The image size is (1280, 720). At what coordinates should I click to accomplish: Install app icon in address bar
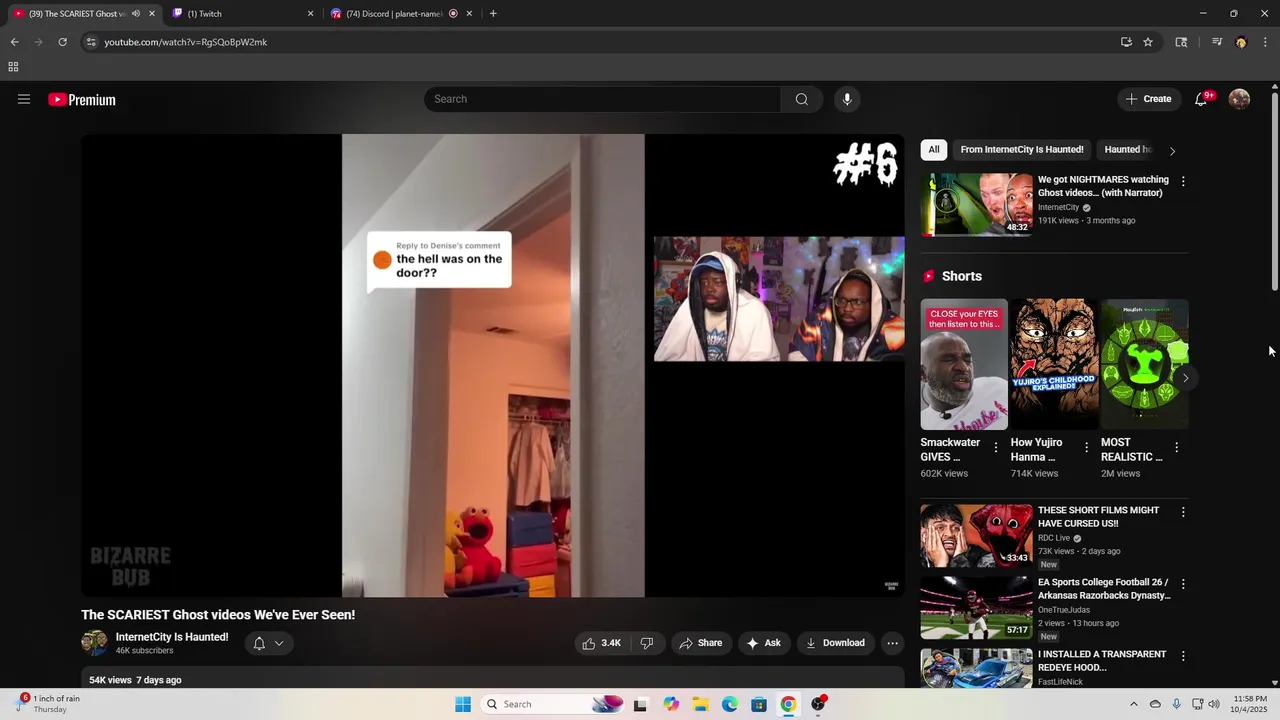tap(1126, 42)
